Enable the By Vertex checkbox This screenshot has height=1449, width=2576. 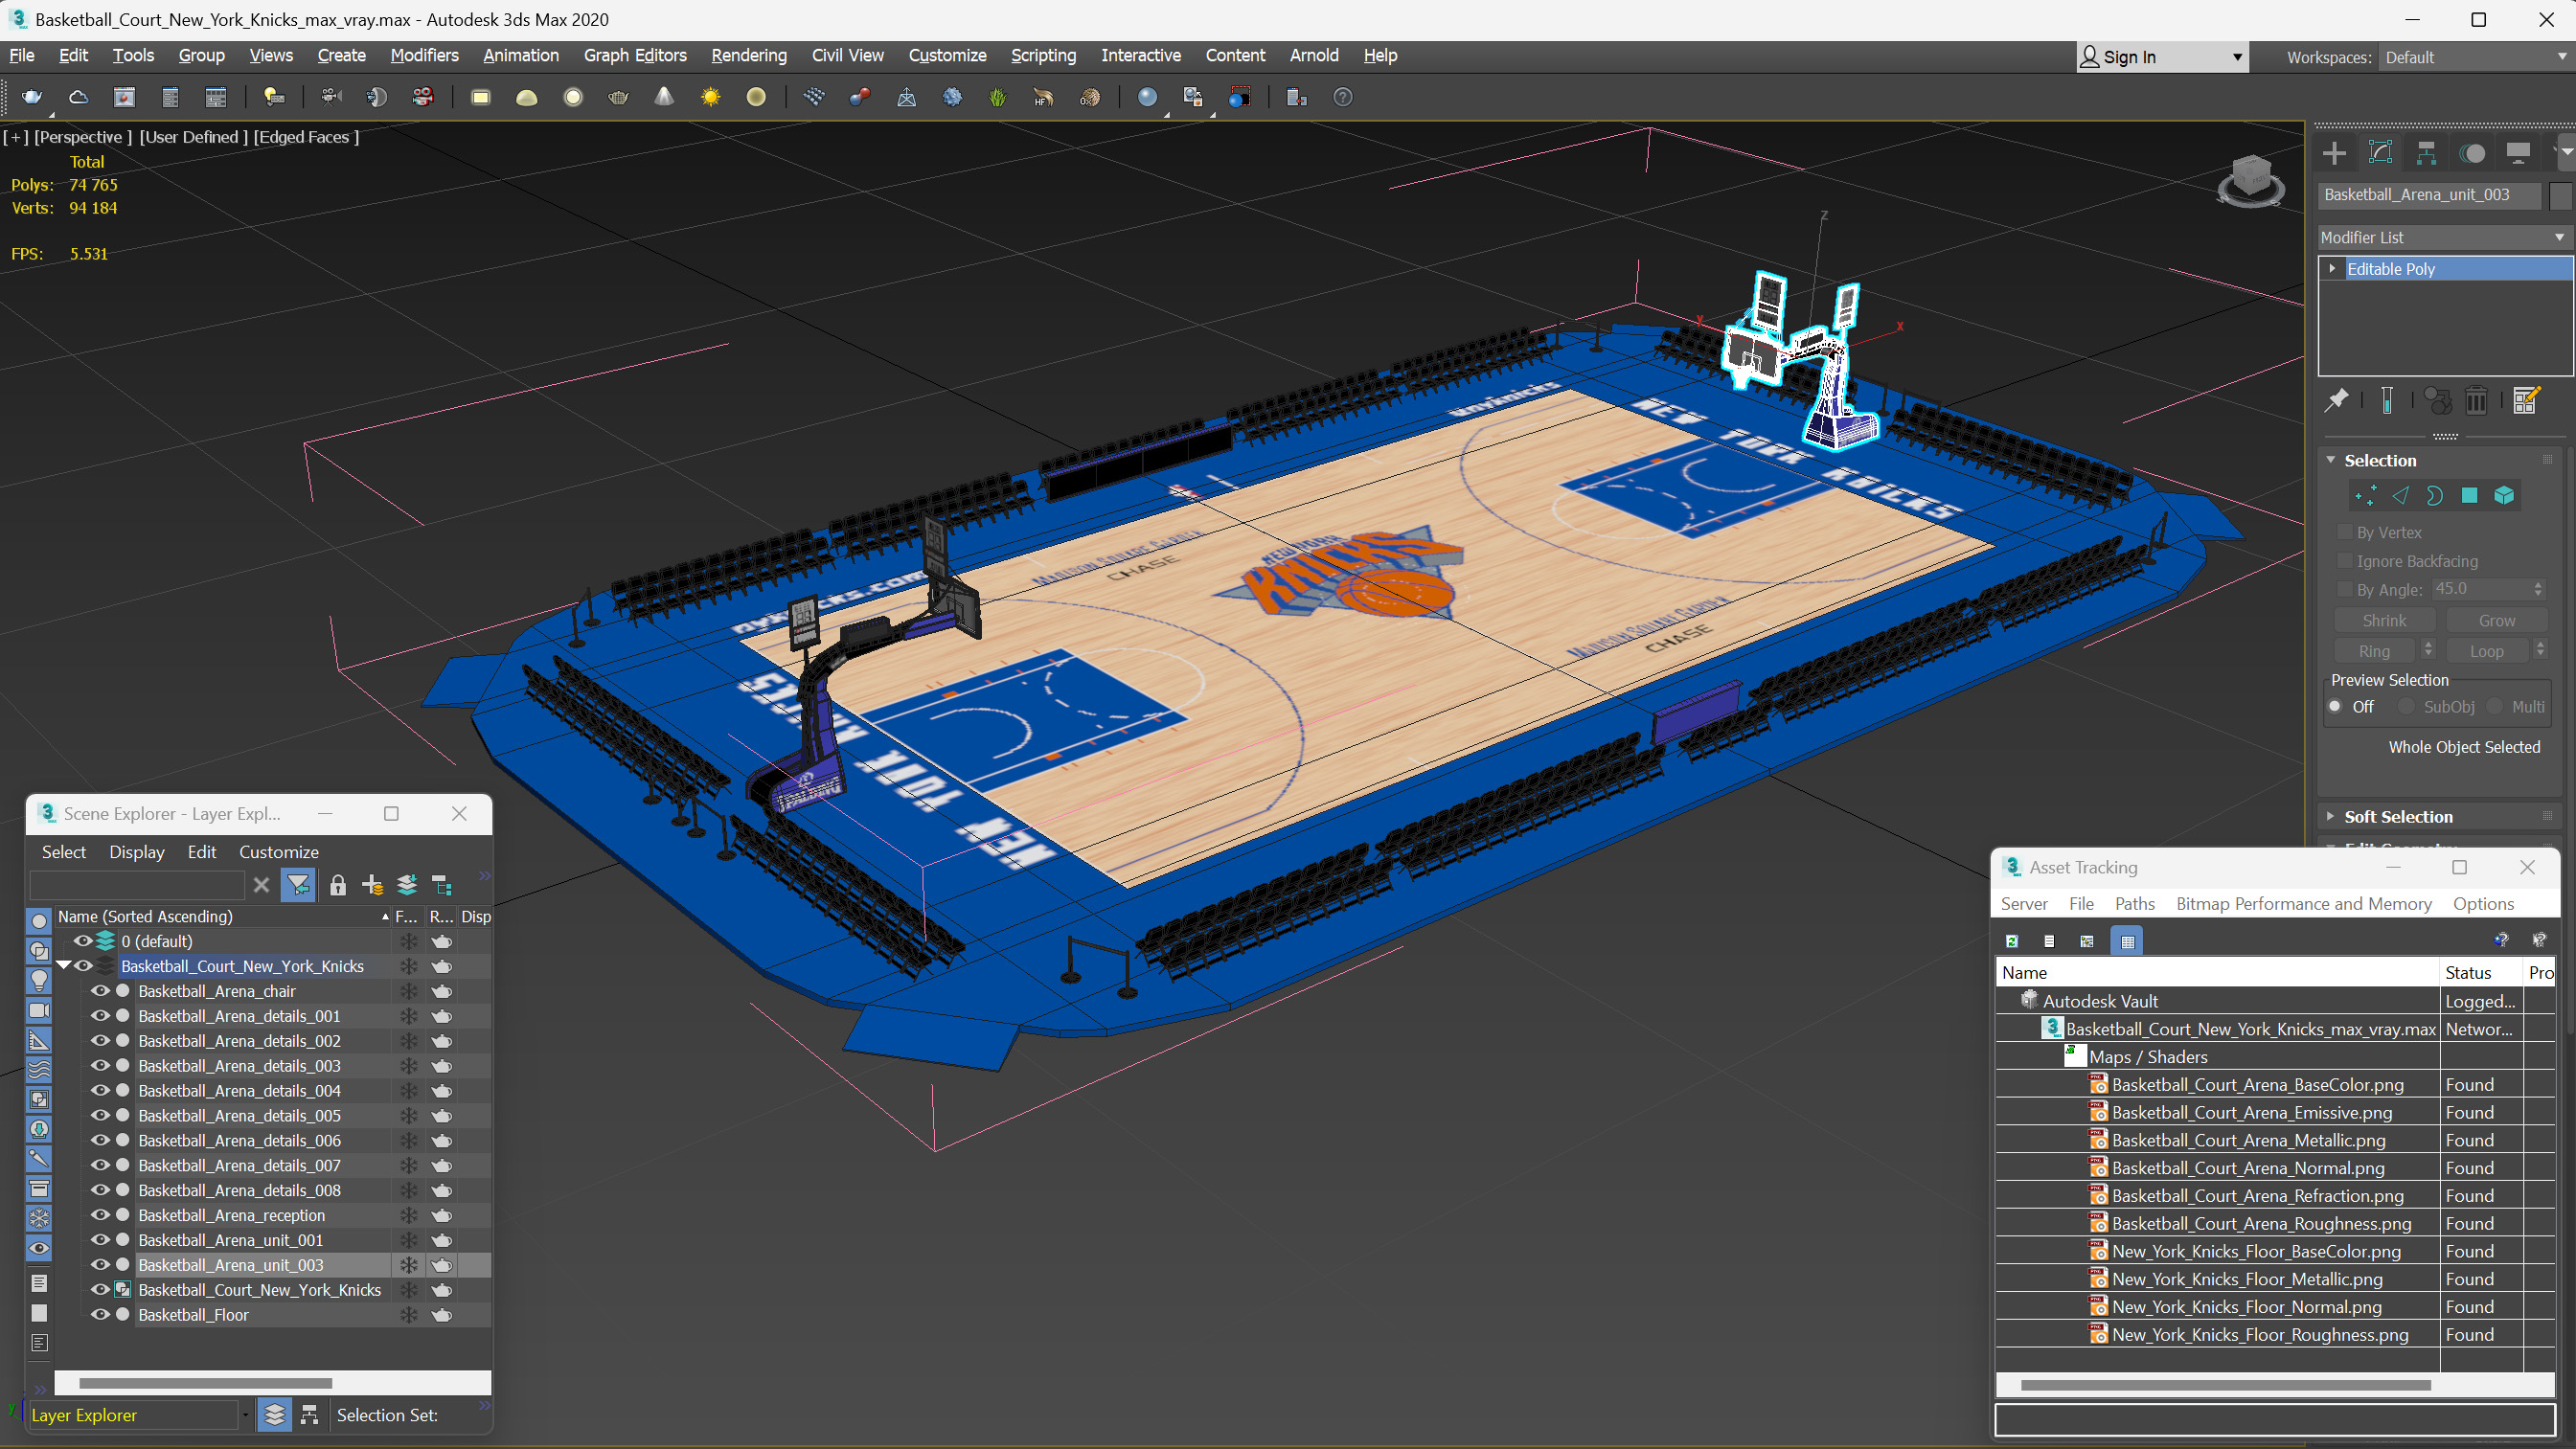point(2344,532)
